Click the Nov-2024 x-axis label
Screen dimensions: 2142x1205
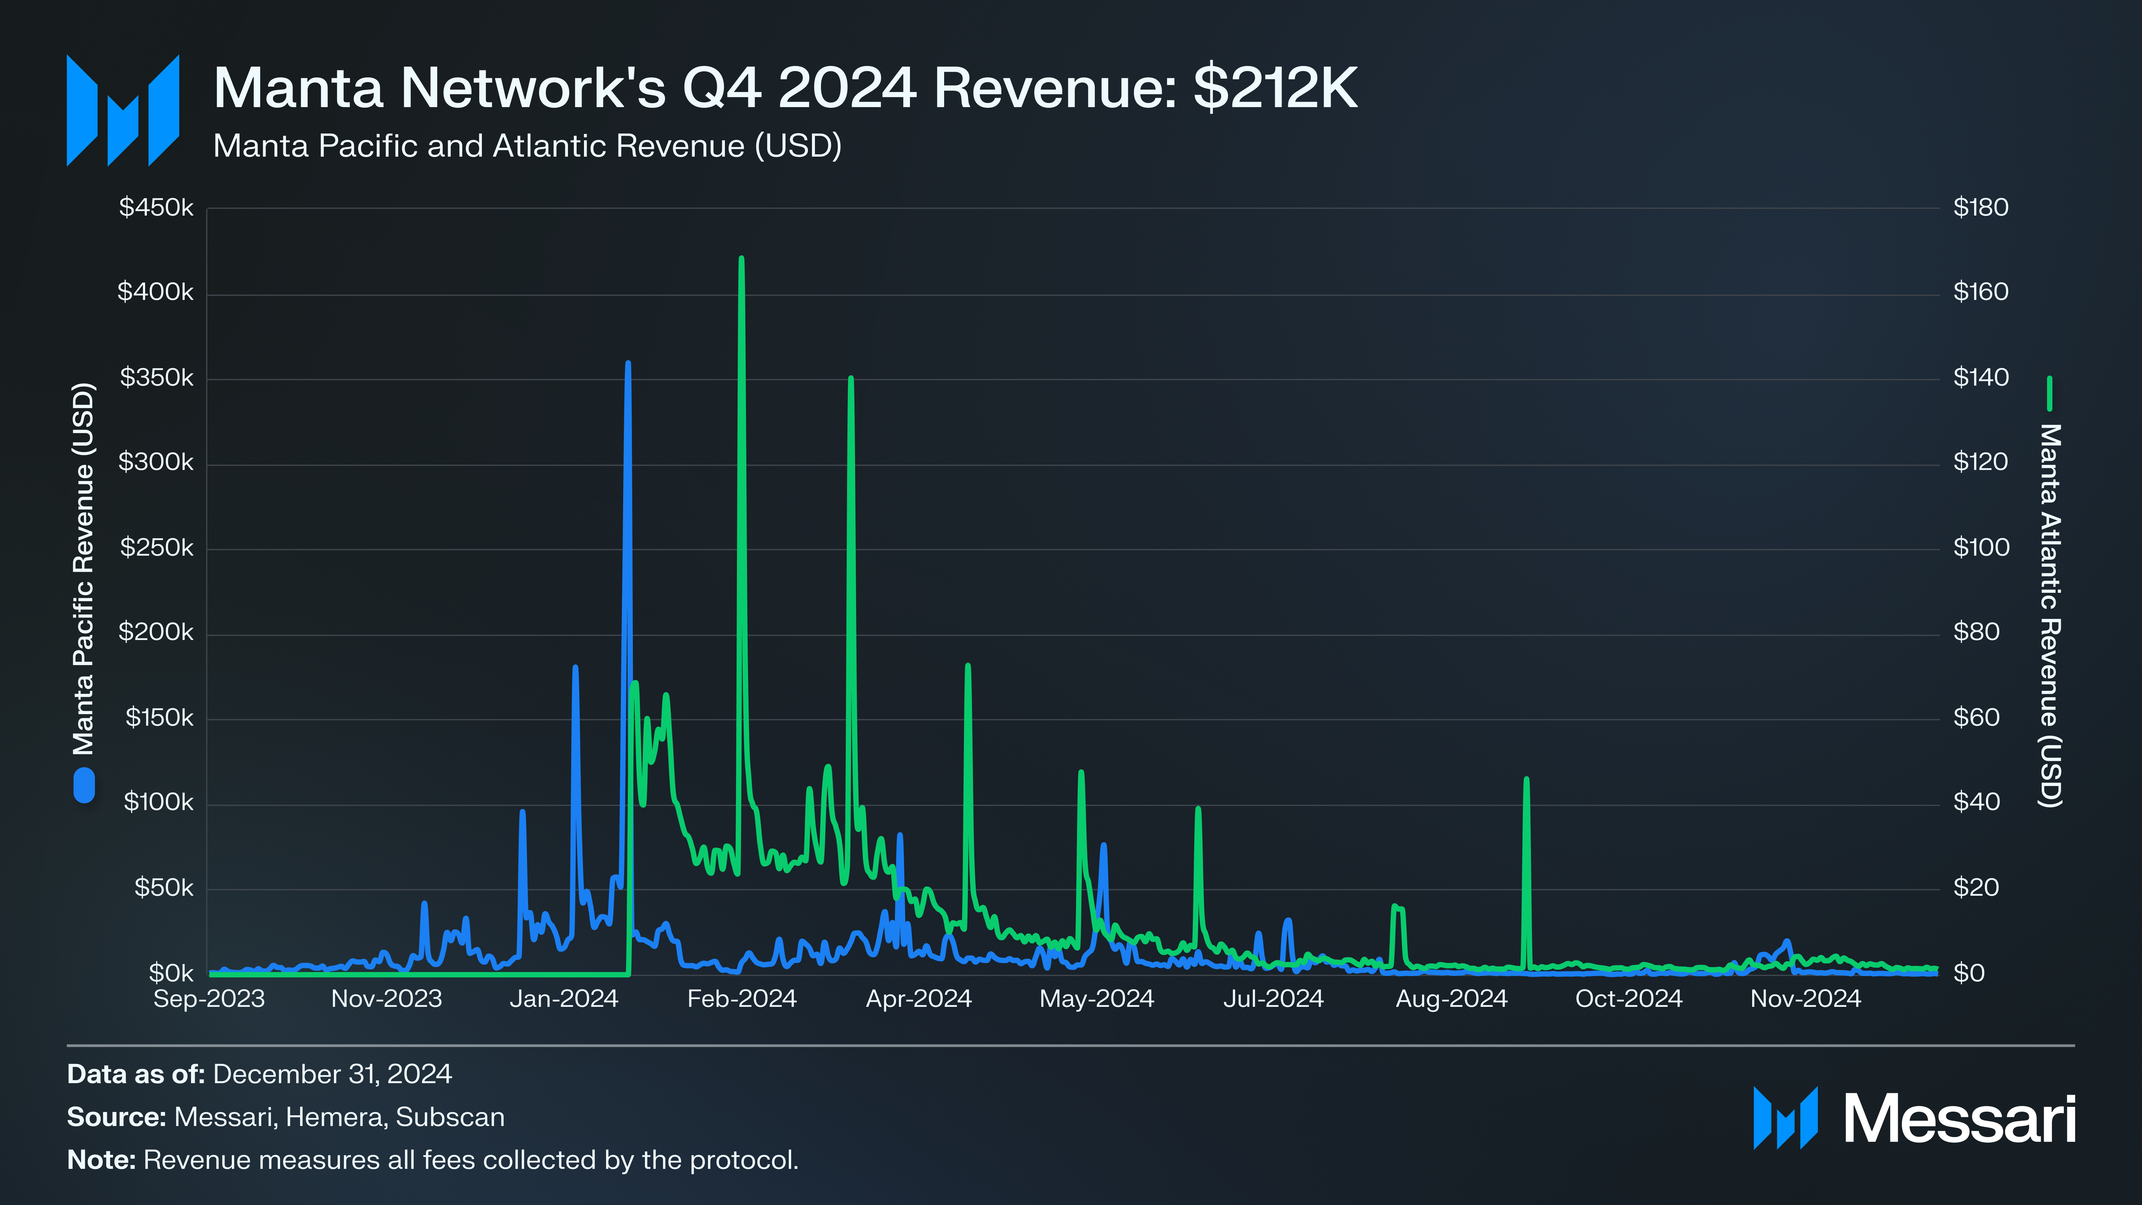1805,998
